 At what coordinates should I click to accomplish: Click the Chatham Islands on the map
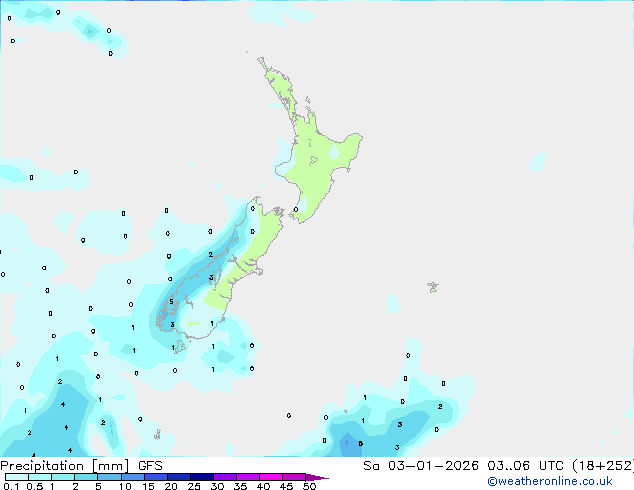pyautogui.click(x=433, y=287)
